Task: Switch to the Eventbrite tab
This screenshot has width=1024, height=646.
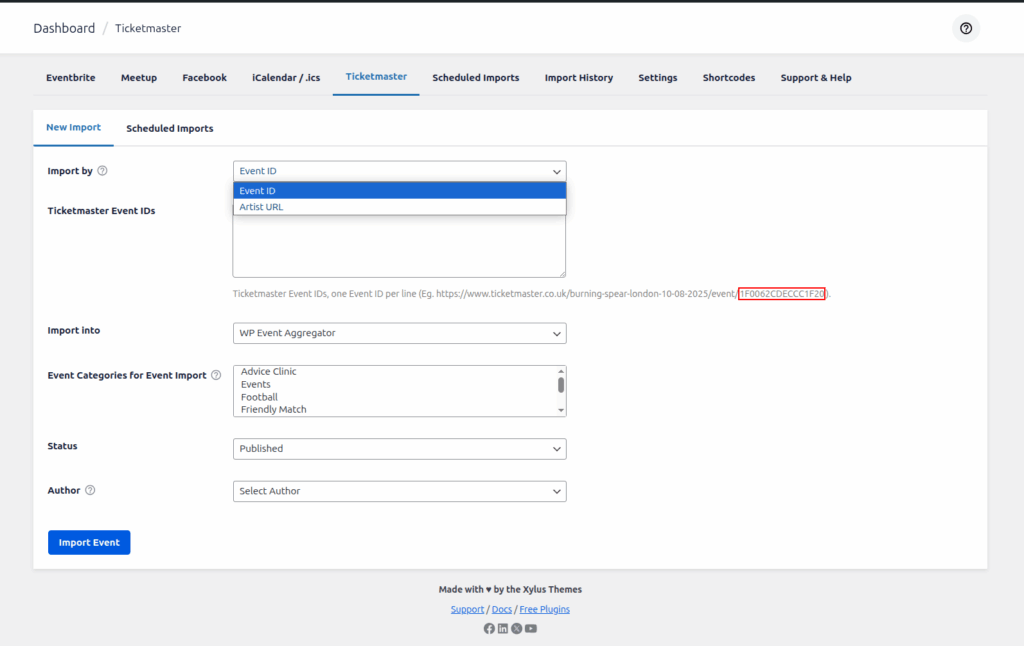Action: pyautogui.click(x=70, y=78)
